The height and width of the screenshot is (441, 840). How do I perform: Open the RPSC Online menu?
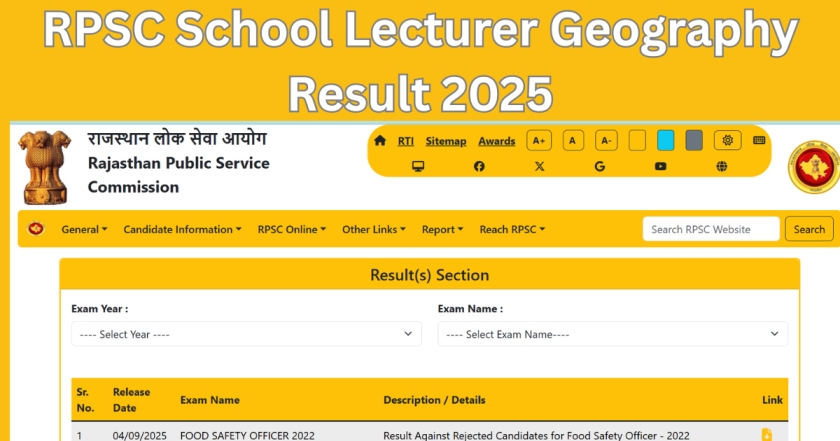click(x=292, y=229)
